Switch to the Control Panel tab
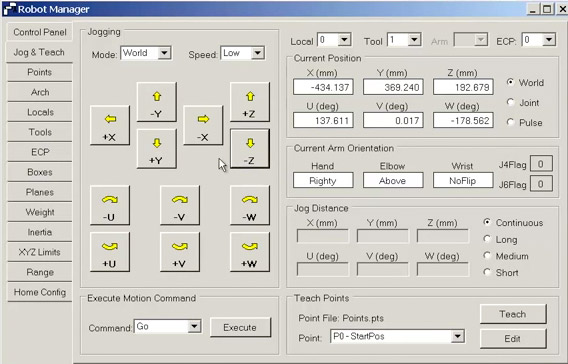The height and width of the screenshot is (364, 568). (39, 32)
